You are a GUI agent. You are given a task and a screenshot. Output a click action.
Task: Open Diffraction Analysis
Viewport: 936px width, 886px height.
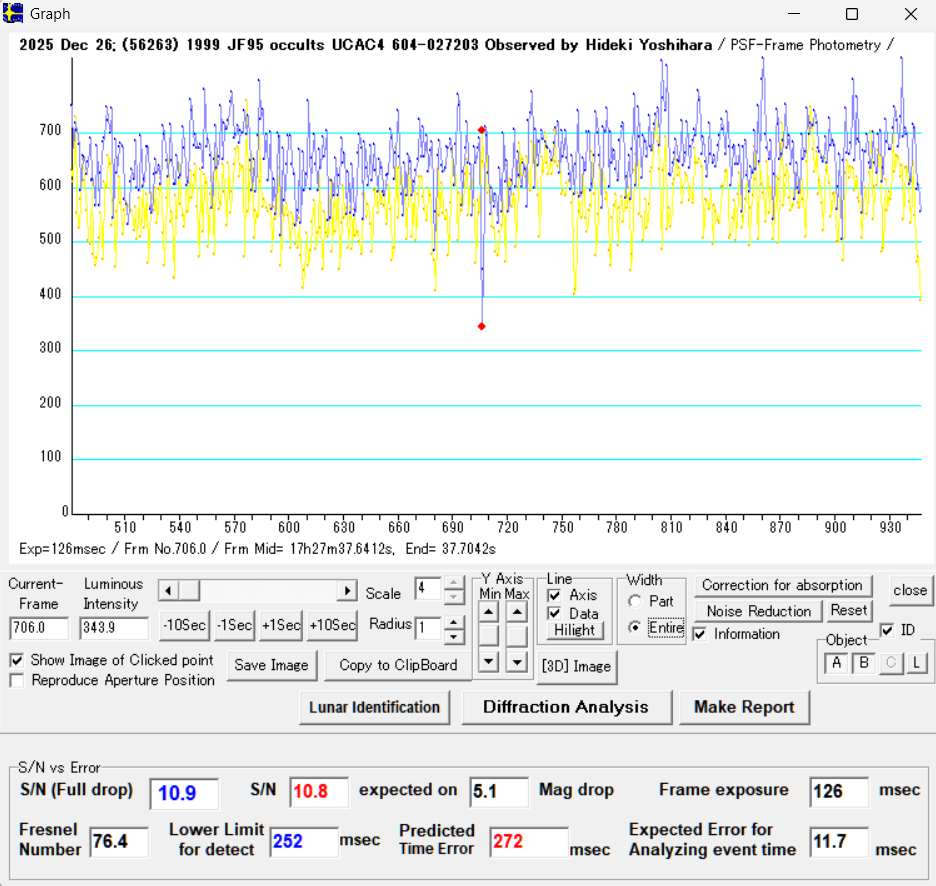(565, 707)
